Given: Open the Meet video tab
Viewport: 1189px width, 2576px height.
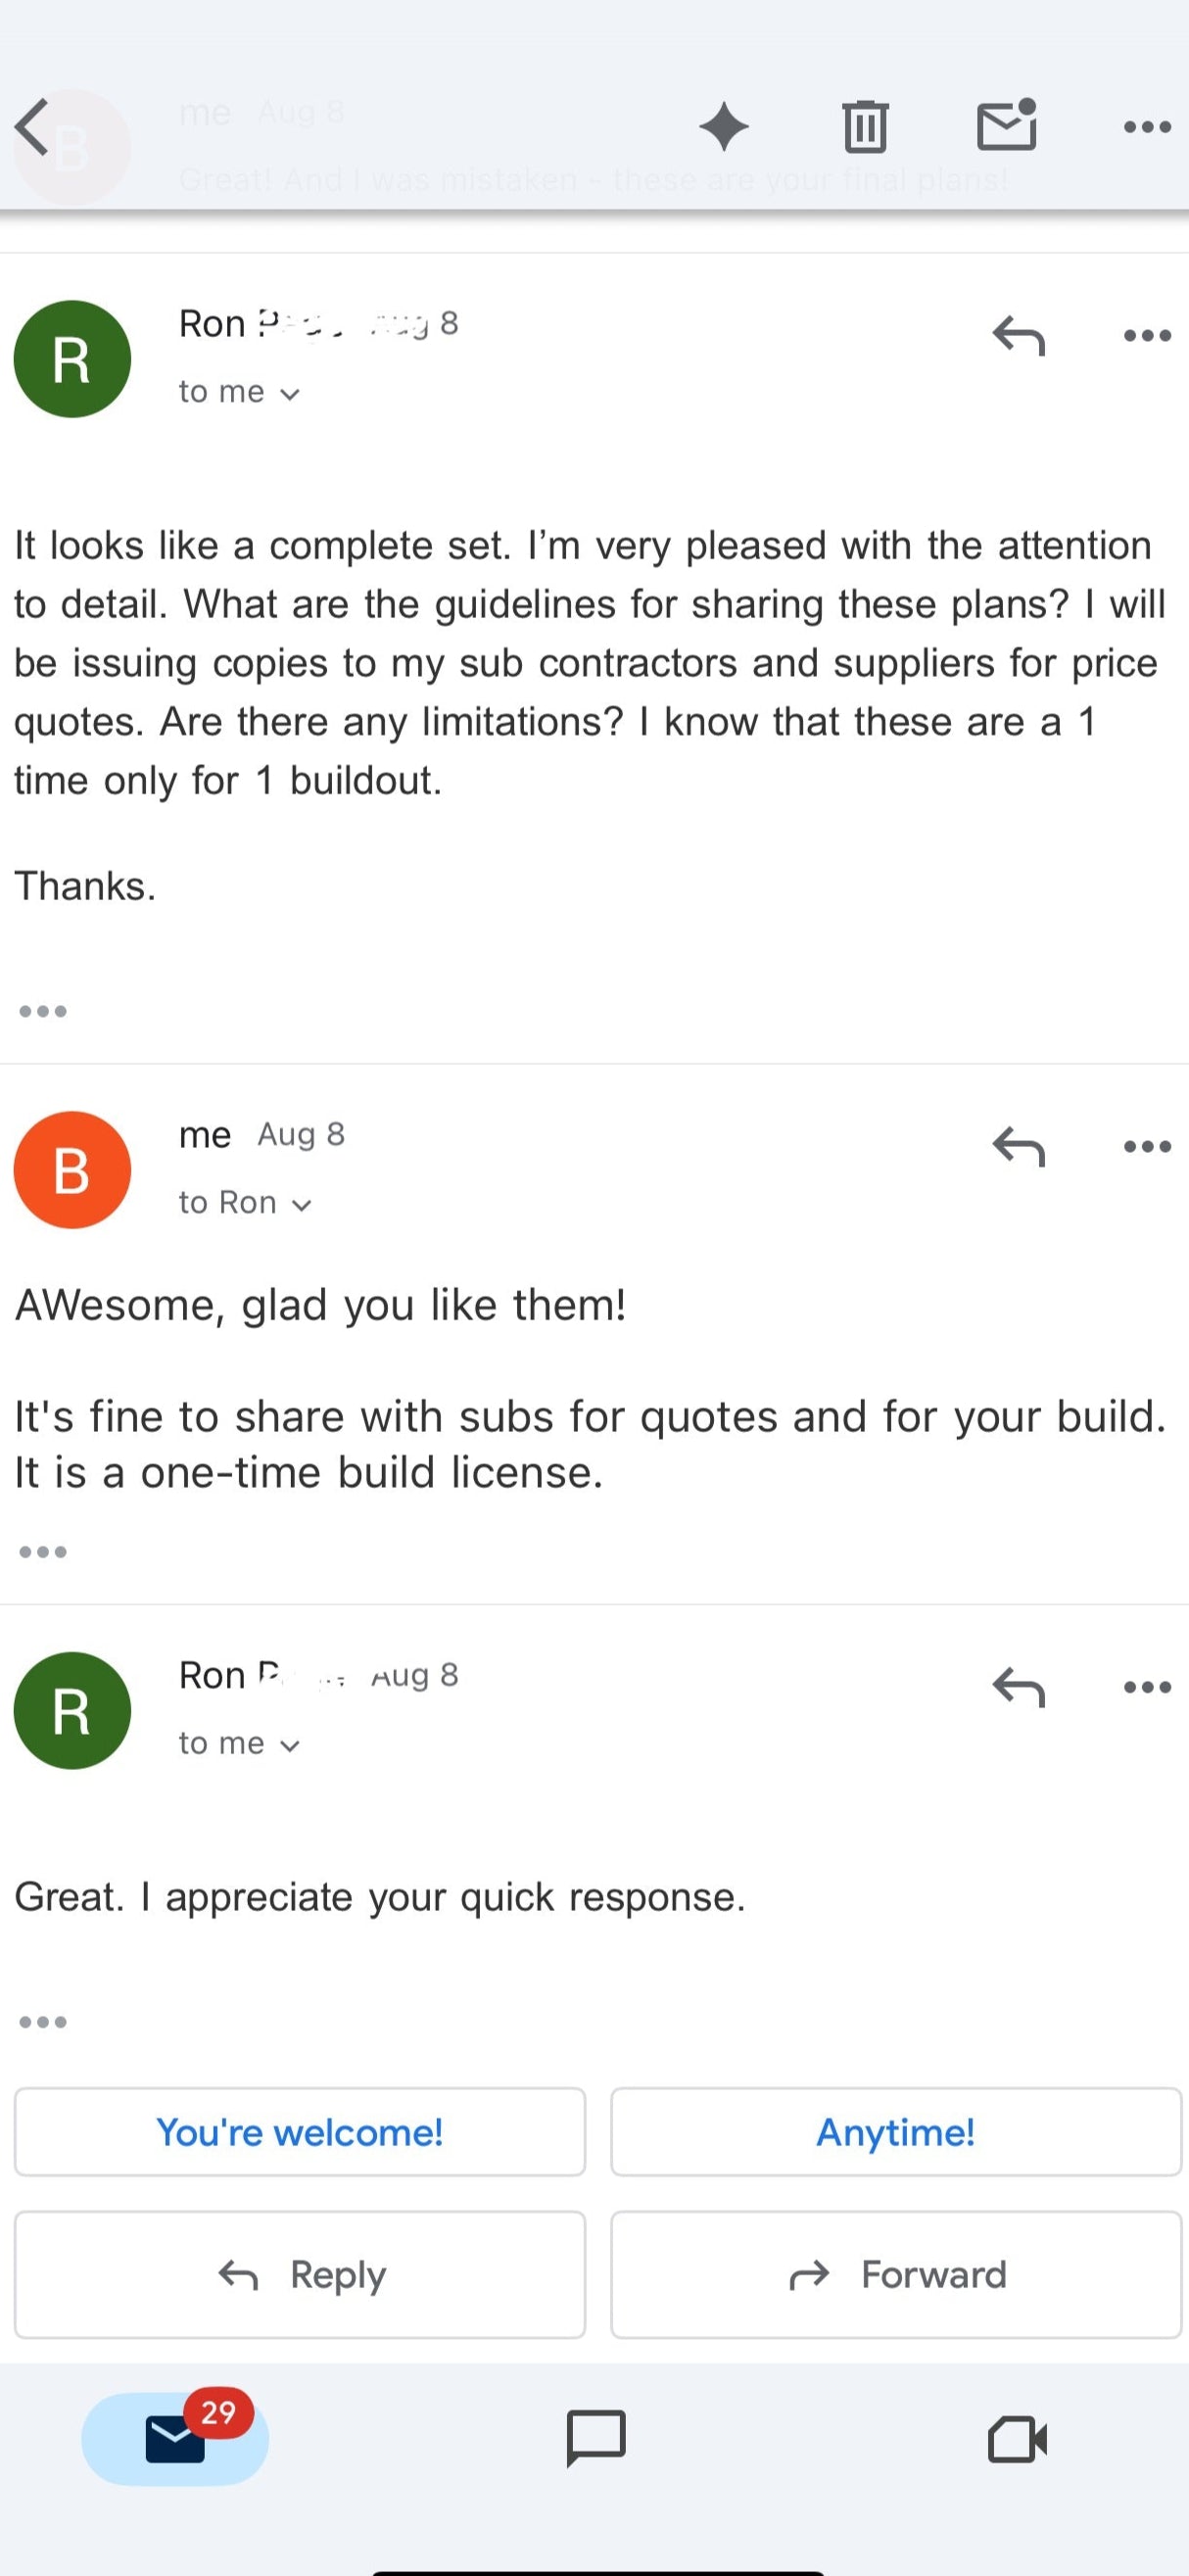Looking at the screenshot, I should point(1017,2439).
